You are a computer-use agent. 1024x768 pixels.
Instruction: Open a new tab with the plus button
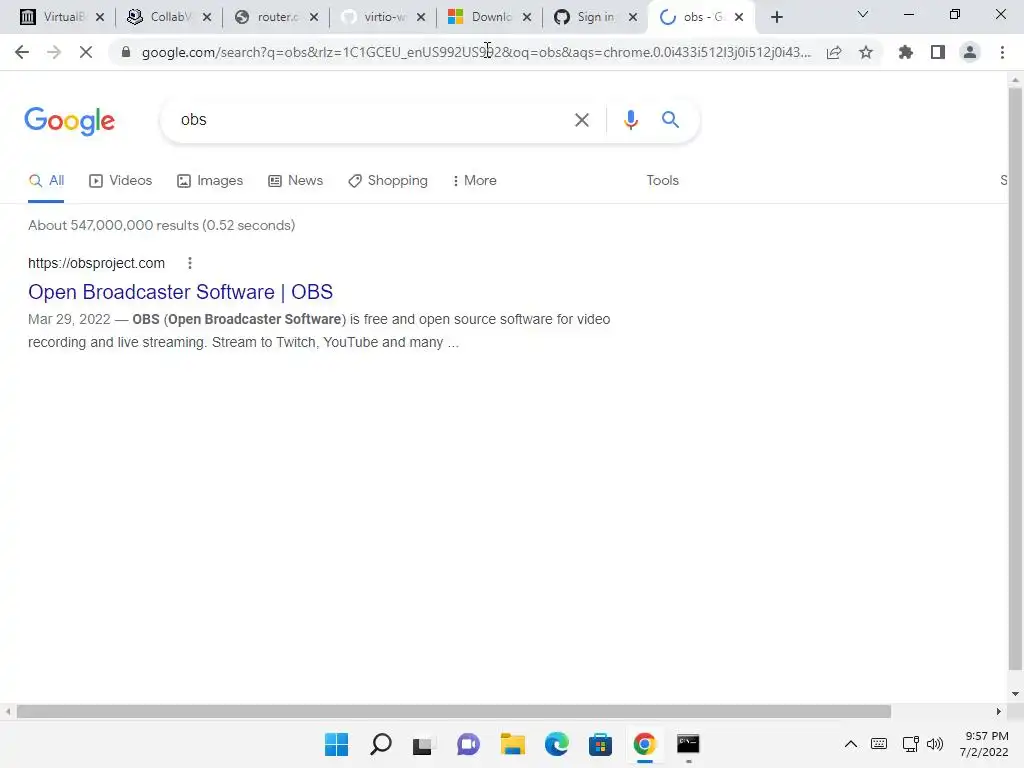776,17
